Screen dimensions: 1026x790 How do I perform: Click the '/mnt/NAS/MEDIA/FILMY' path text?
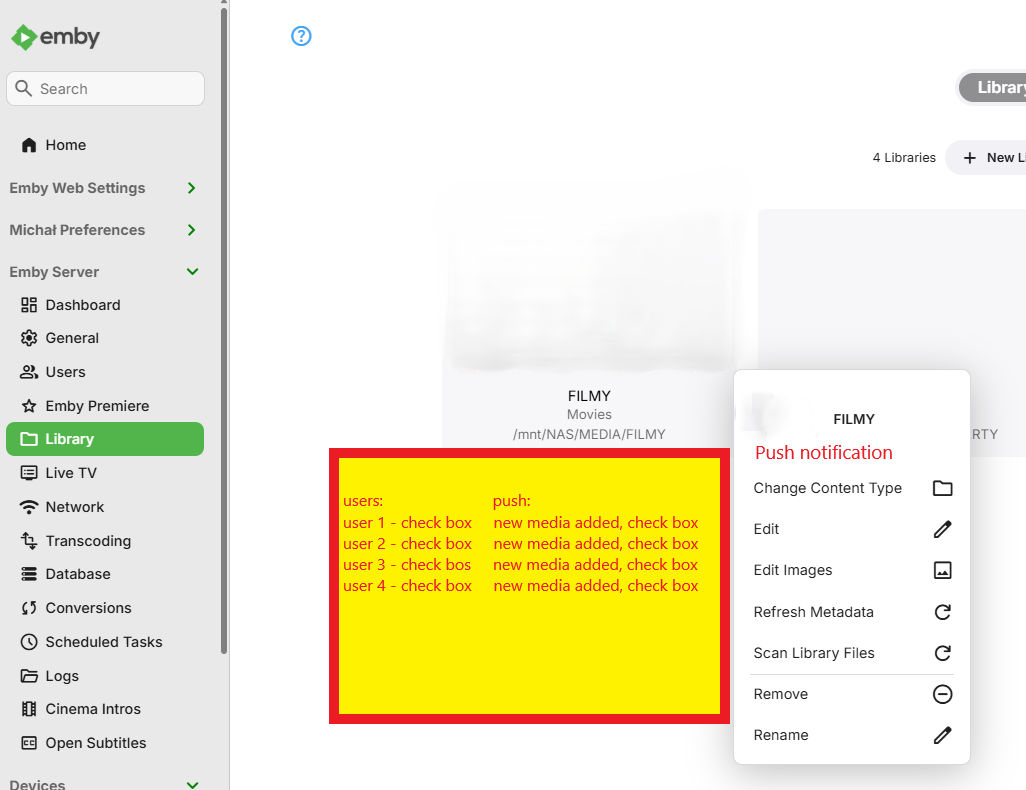tap(589, 435)
